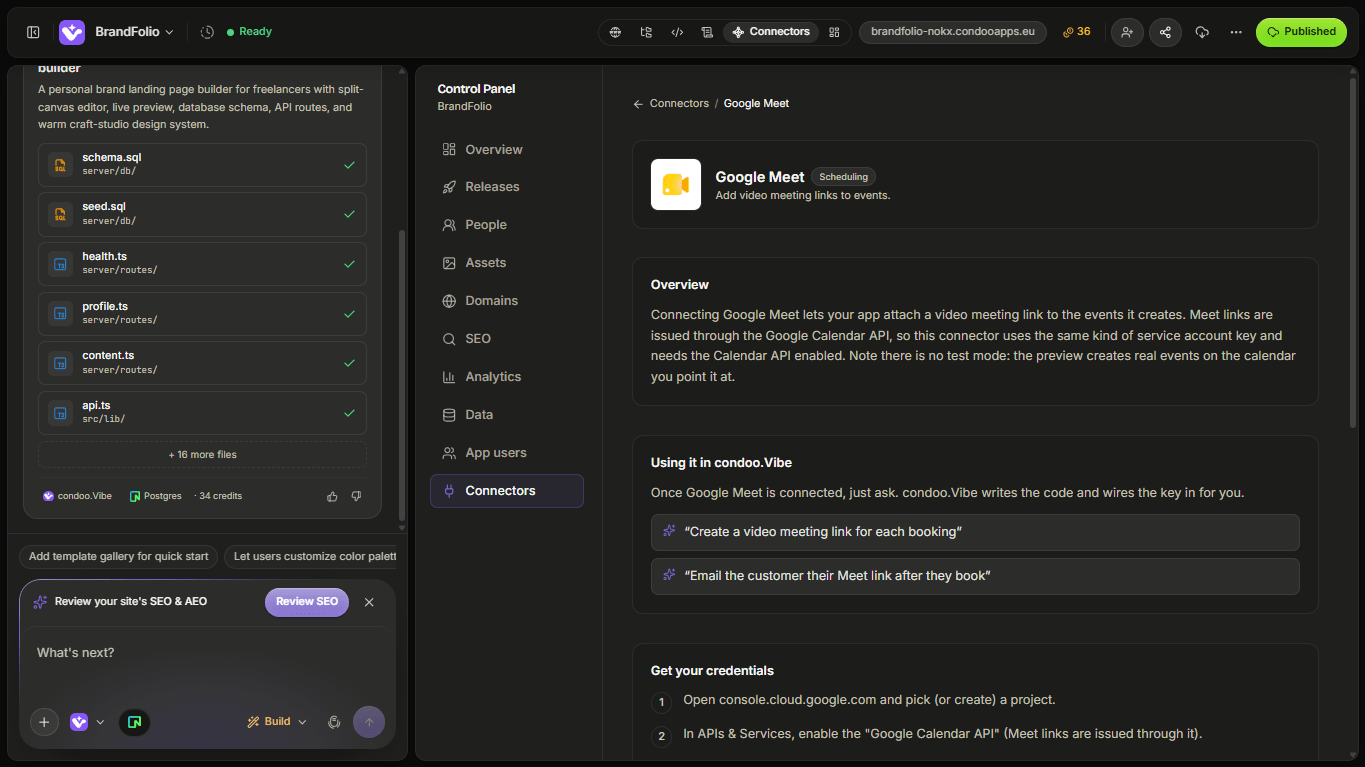Click the condoo.Vibe label under the file list
The image size is (1365, 767).
[78, 496]
